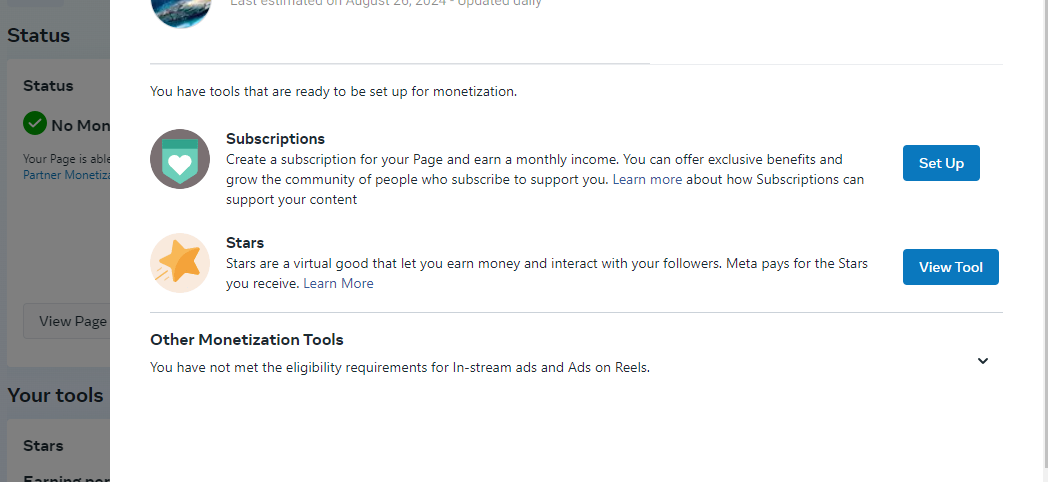
Task: Click the View Page button in background
Action: (67, 321)
